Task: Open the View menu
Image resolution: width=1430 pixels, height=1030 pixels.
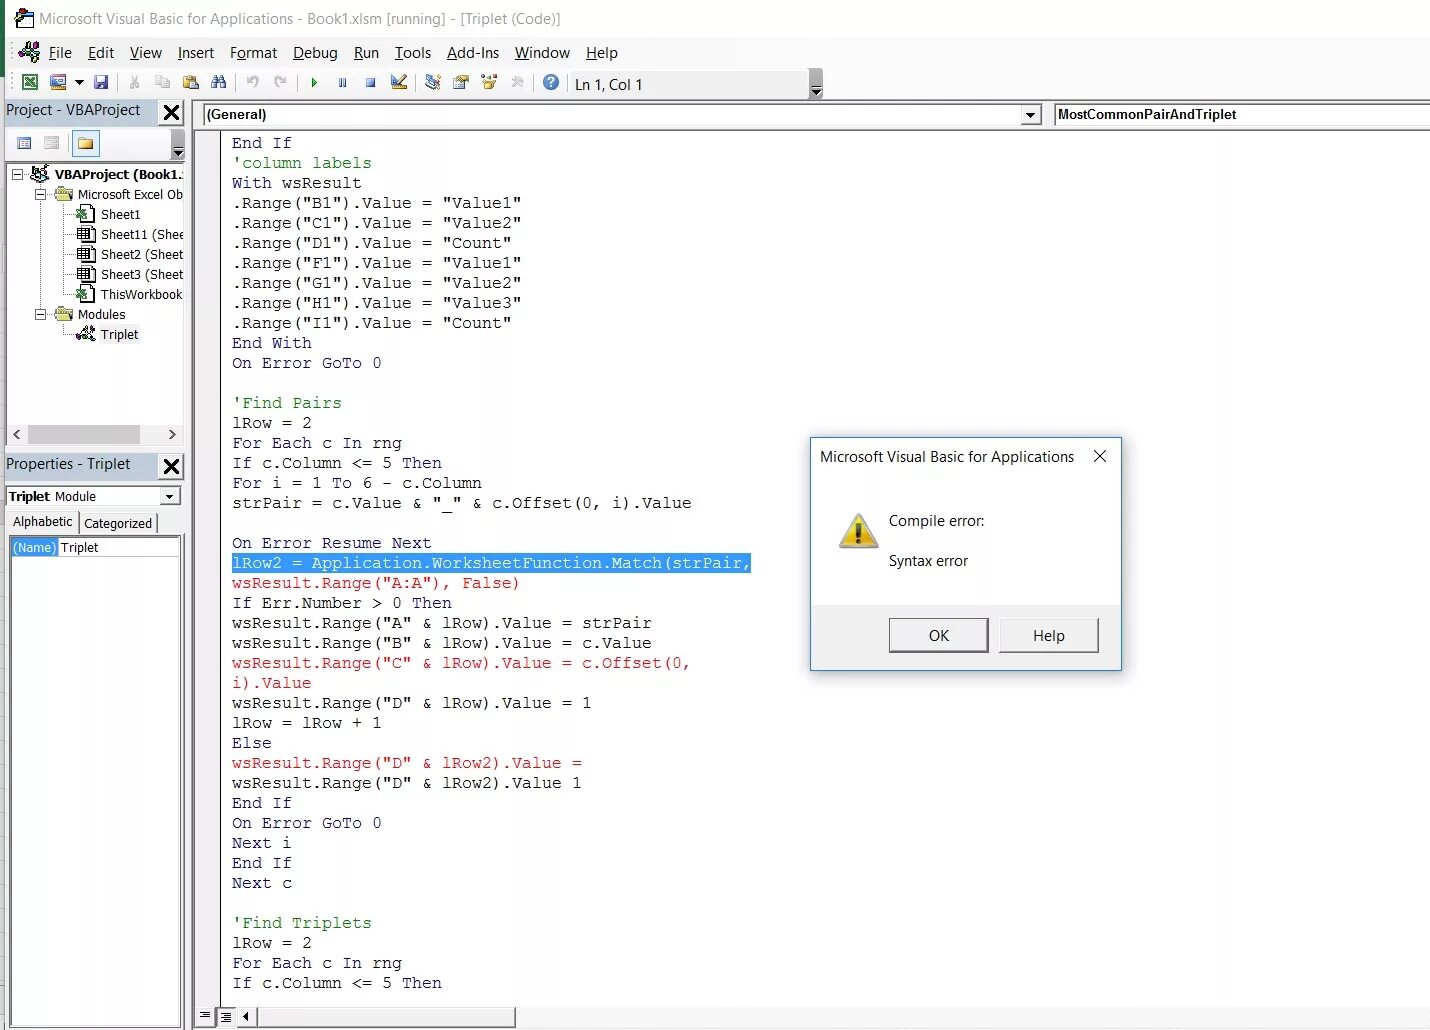Action: coord(146,53)
